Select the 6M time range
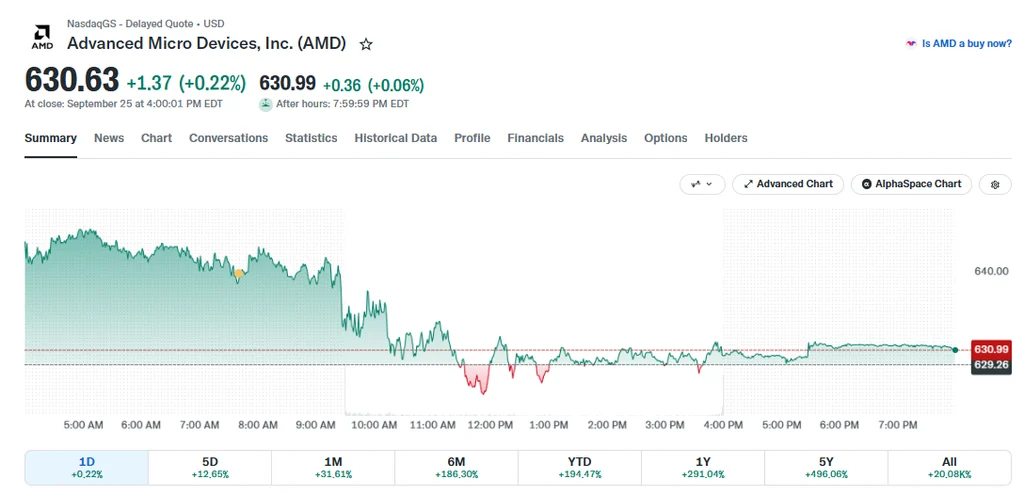Image resolution: width=1024 pixels, height=495 pixels. click(456, 468)
